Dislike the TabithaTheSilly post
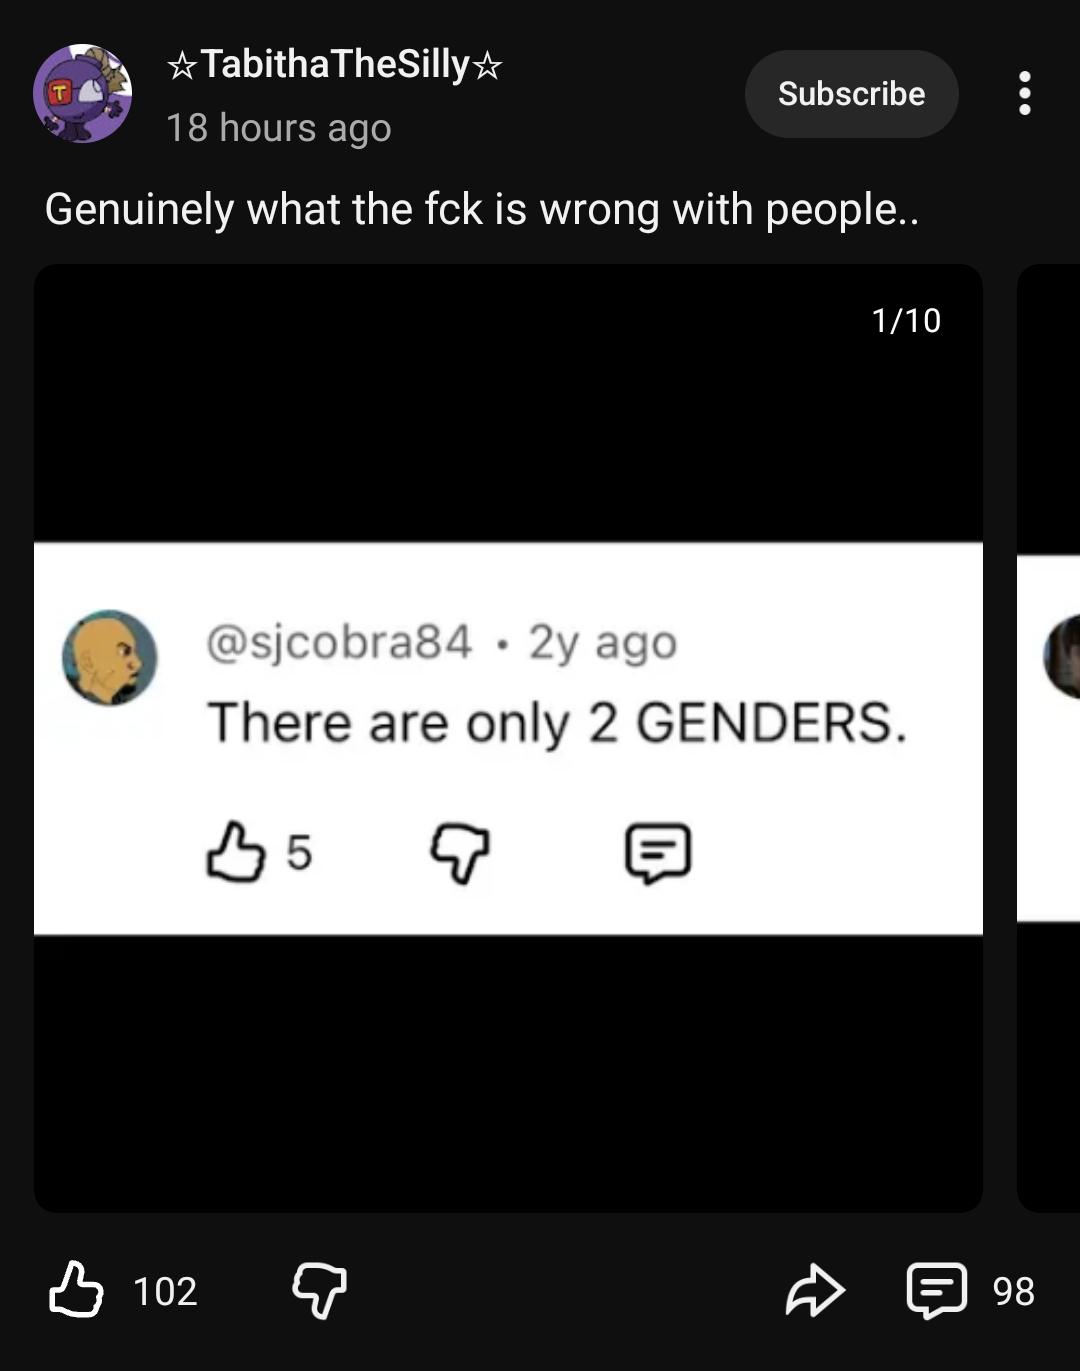This screenshot has width=1080, height=1371. coord(319,1290)
